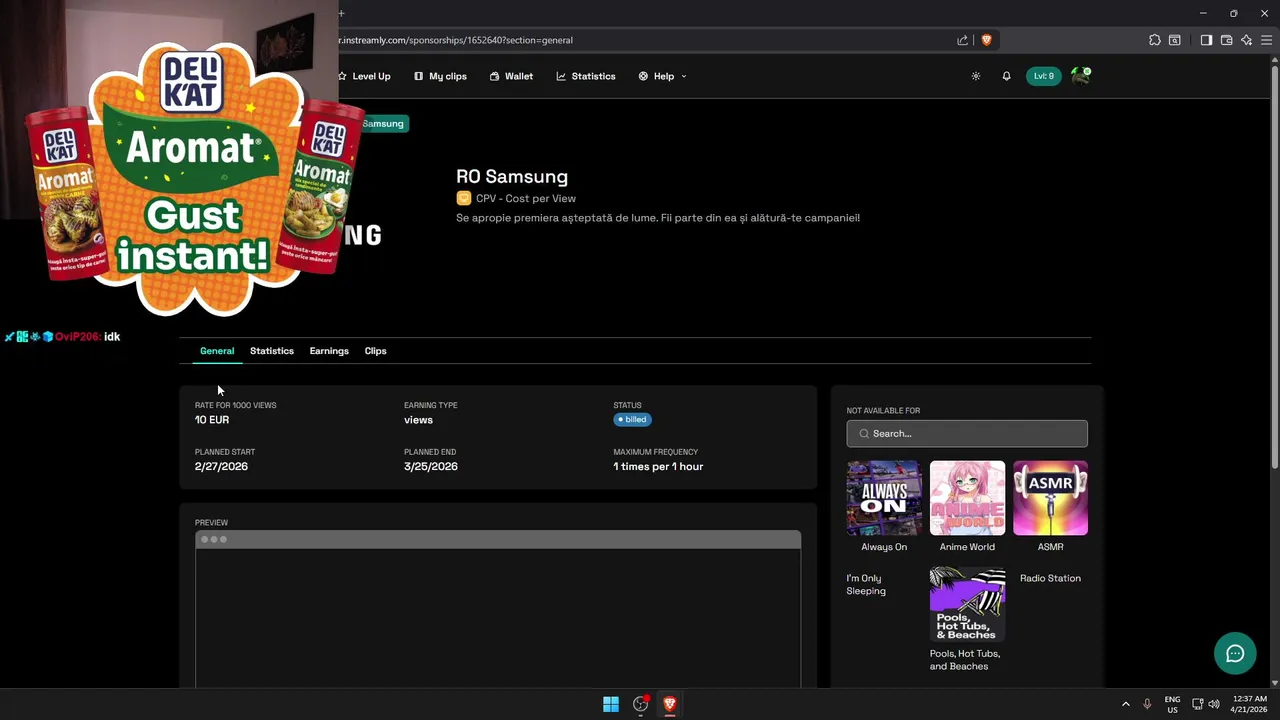Open the OBS Studio taskbar icon

[x=641, y=704]
